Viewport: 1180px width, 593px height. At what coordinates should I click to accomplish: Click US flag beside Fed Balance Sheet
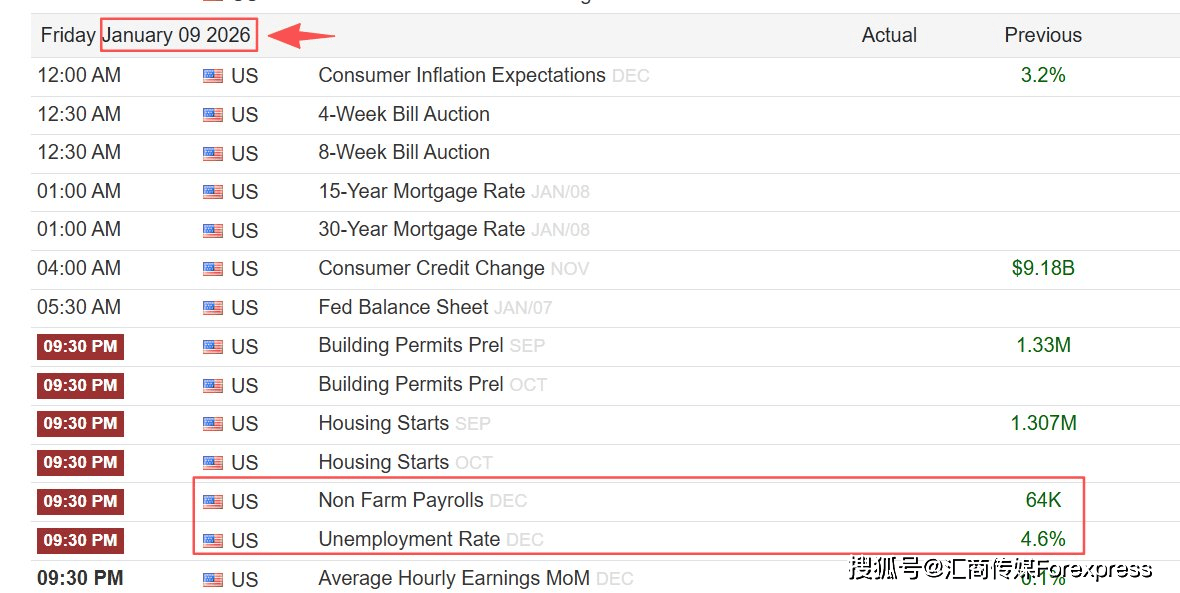pyautogui.click(x=213, y=308)
